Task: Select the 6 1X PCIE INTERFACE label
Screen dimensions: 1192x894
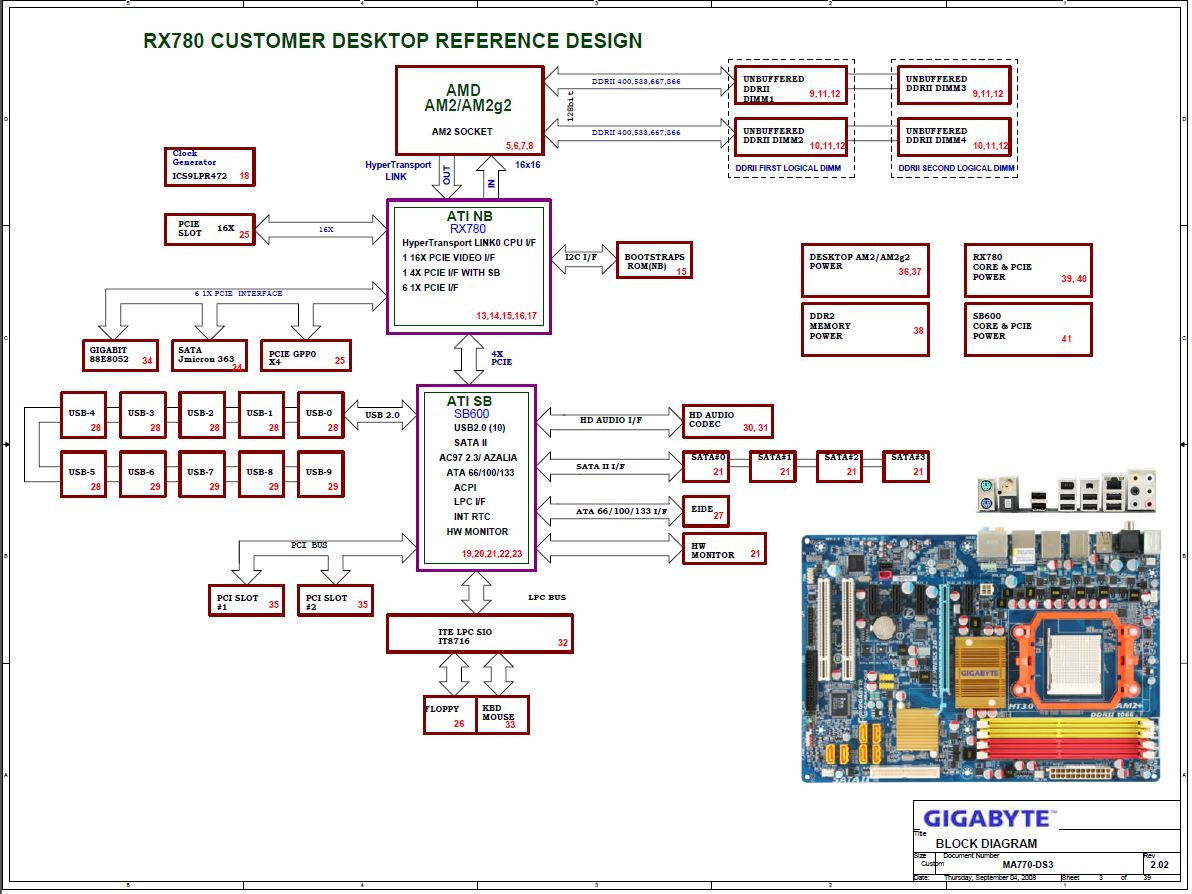Action: (x=238, y=293)
